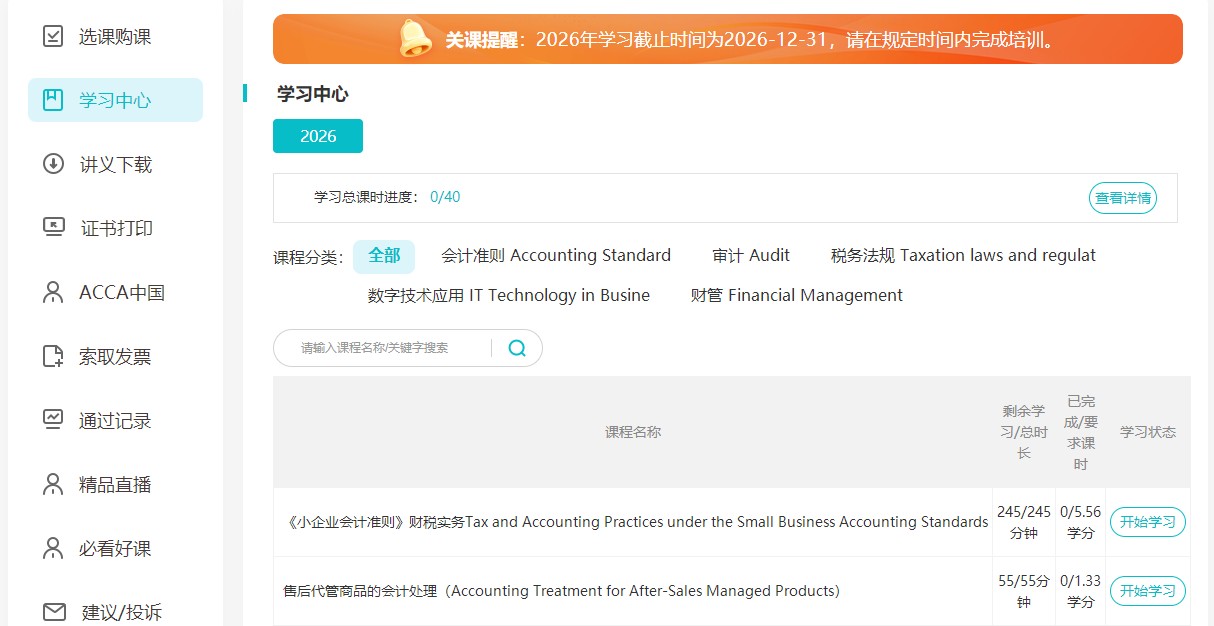Select the 全部 category filter
The height and width of the screenshot is (626, 1214).
click(384, 256)
